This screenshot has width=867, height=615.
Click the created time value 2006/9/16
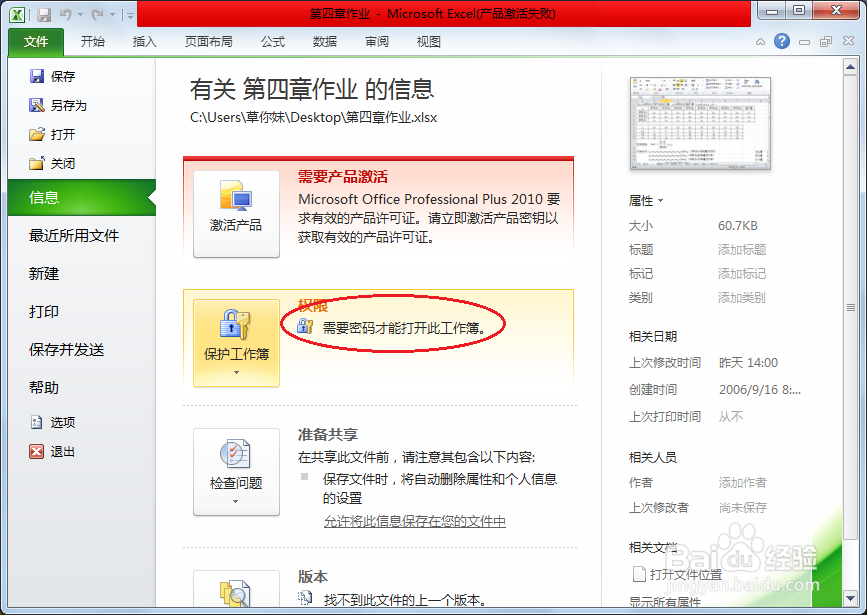pyautogui.click(x=760, y=390)
